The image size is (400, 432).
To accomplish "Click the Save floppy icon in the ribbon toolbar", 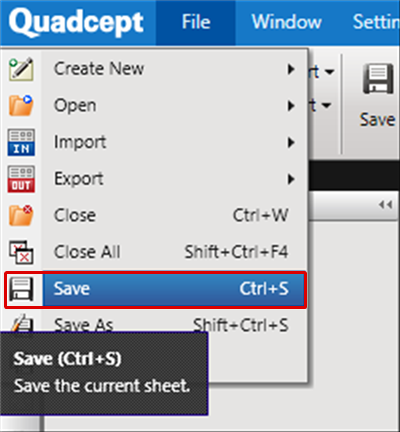I will 378,79.
